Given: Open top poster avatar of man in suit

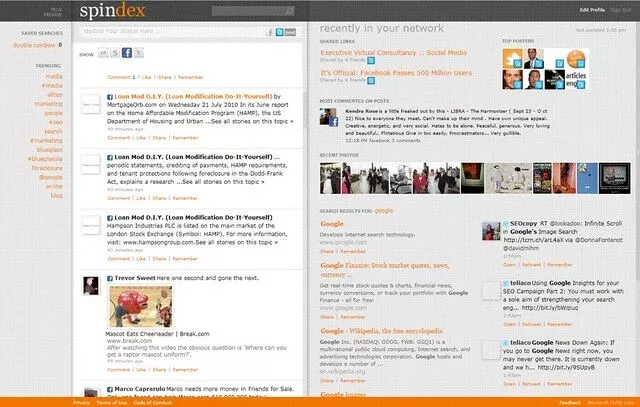Looking at the screenshot, I should click(x=533, y=58).
